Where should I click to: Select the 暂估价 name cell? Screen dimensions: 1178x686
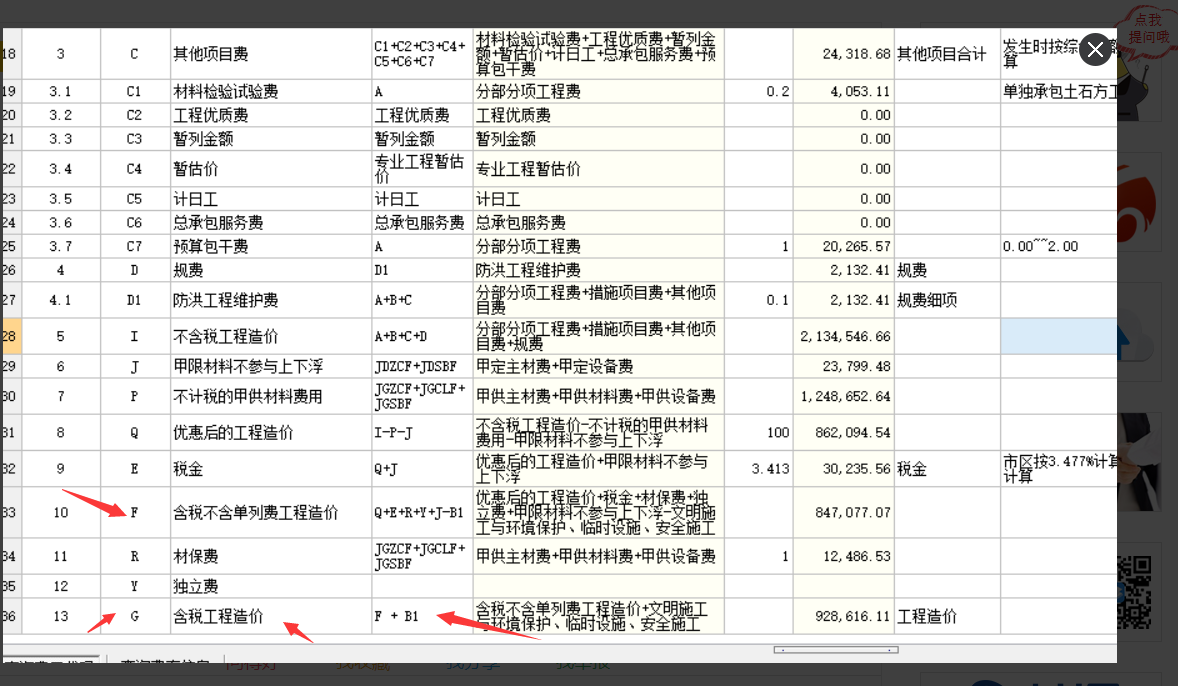[x=270, y=169]
